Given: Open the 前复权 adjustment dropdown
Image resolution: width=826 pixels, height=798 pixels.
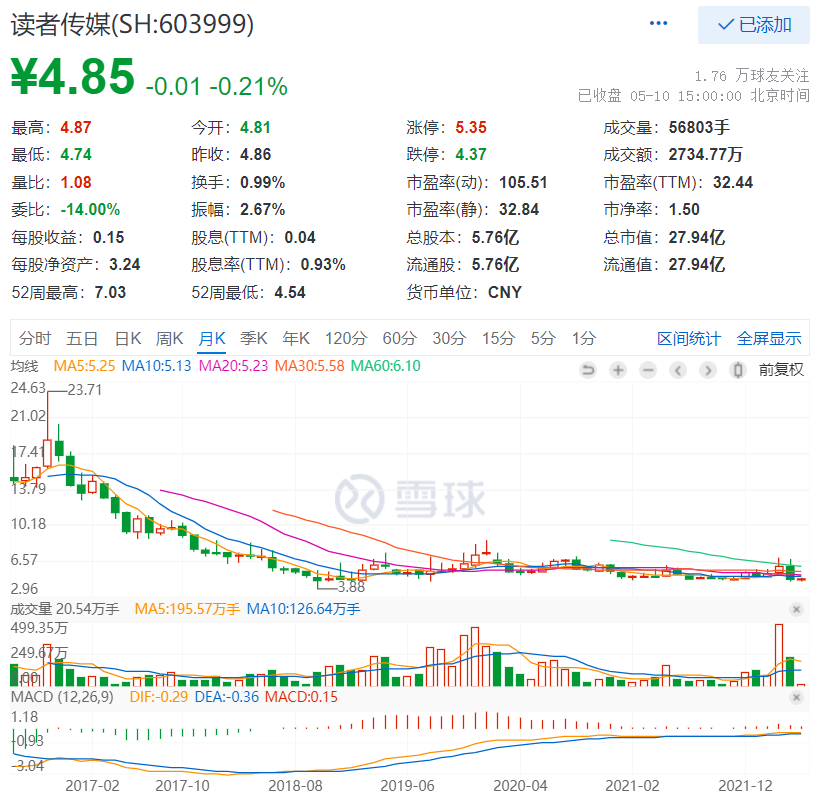Looking at the screenshot, I should click(781, 370).
